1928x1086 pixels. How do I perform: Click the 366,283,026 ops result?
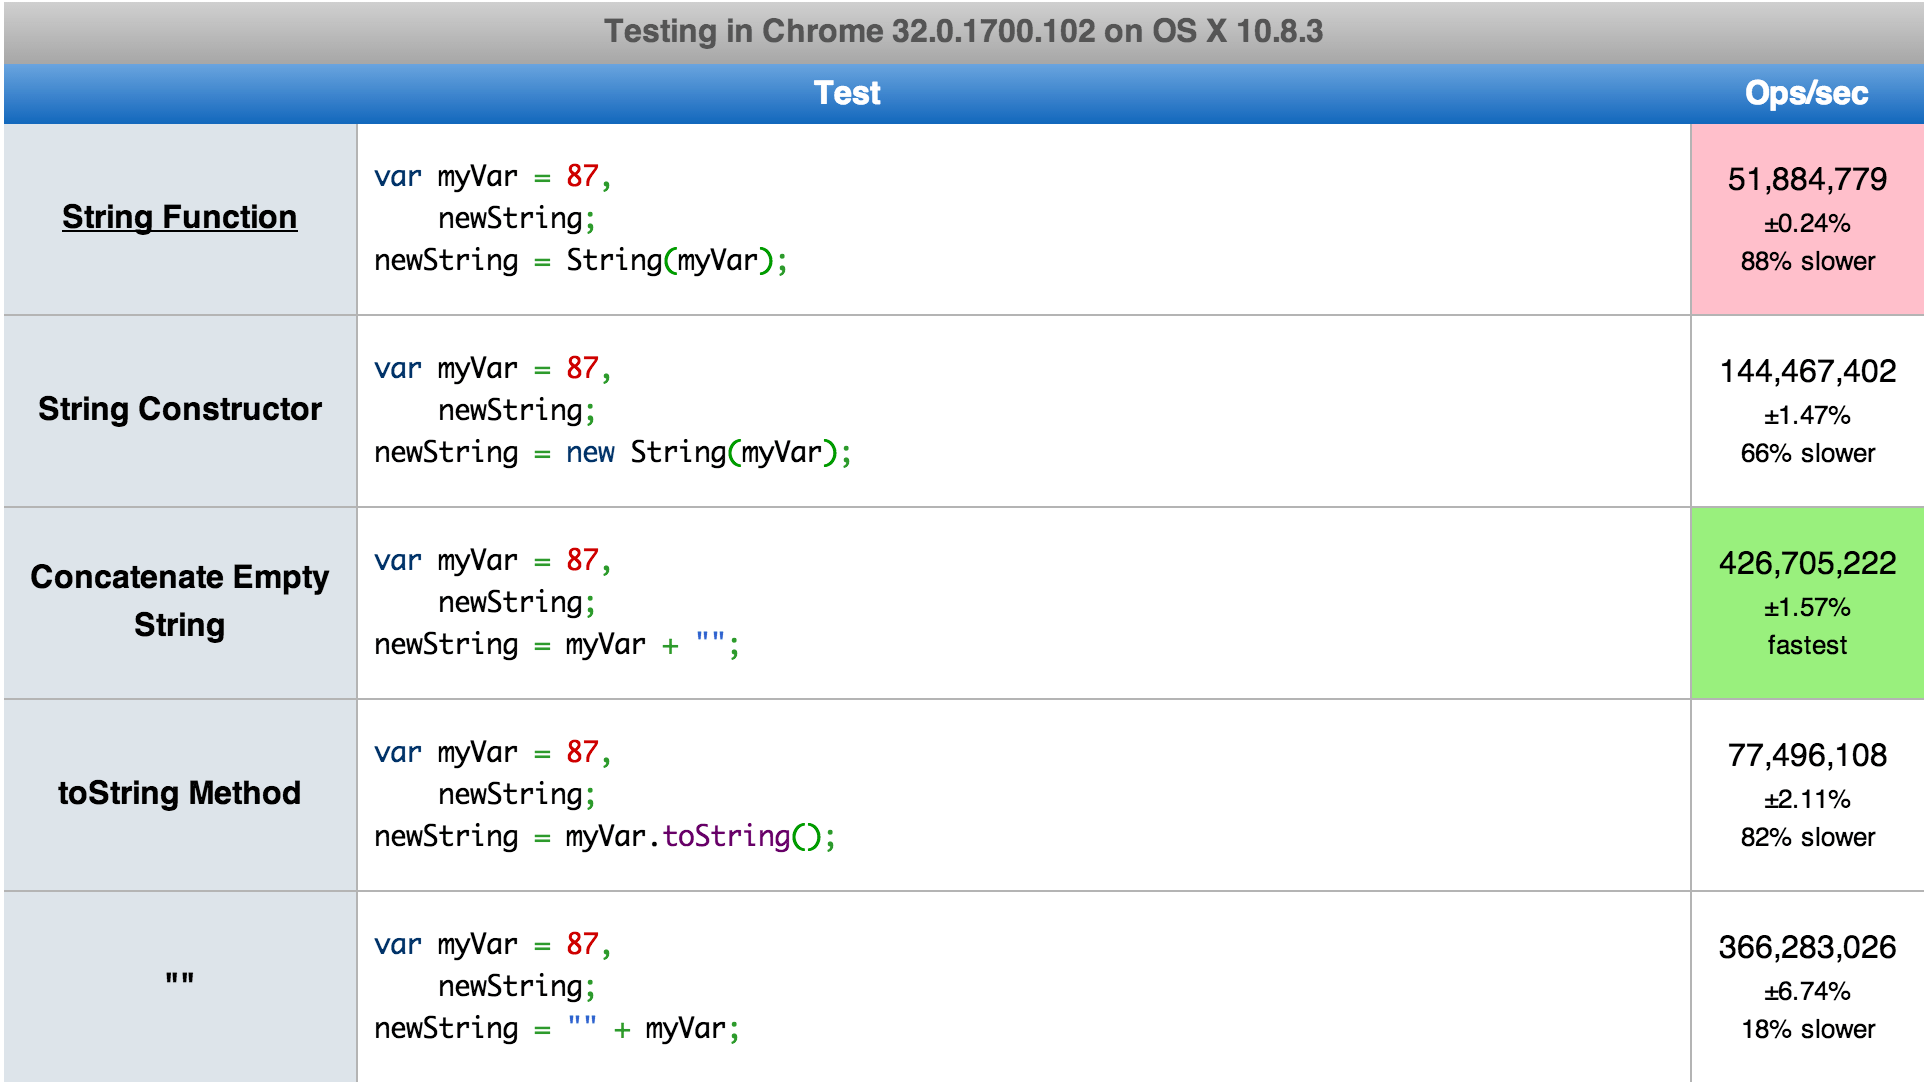(x=1806, y=948)
